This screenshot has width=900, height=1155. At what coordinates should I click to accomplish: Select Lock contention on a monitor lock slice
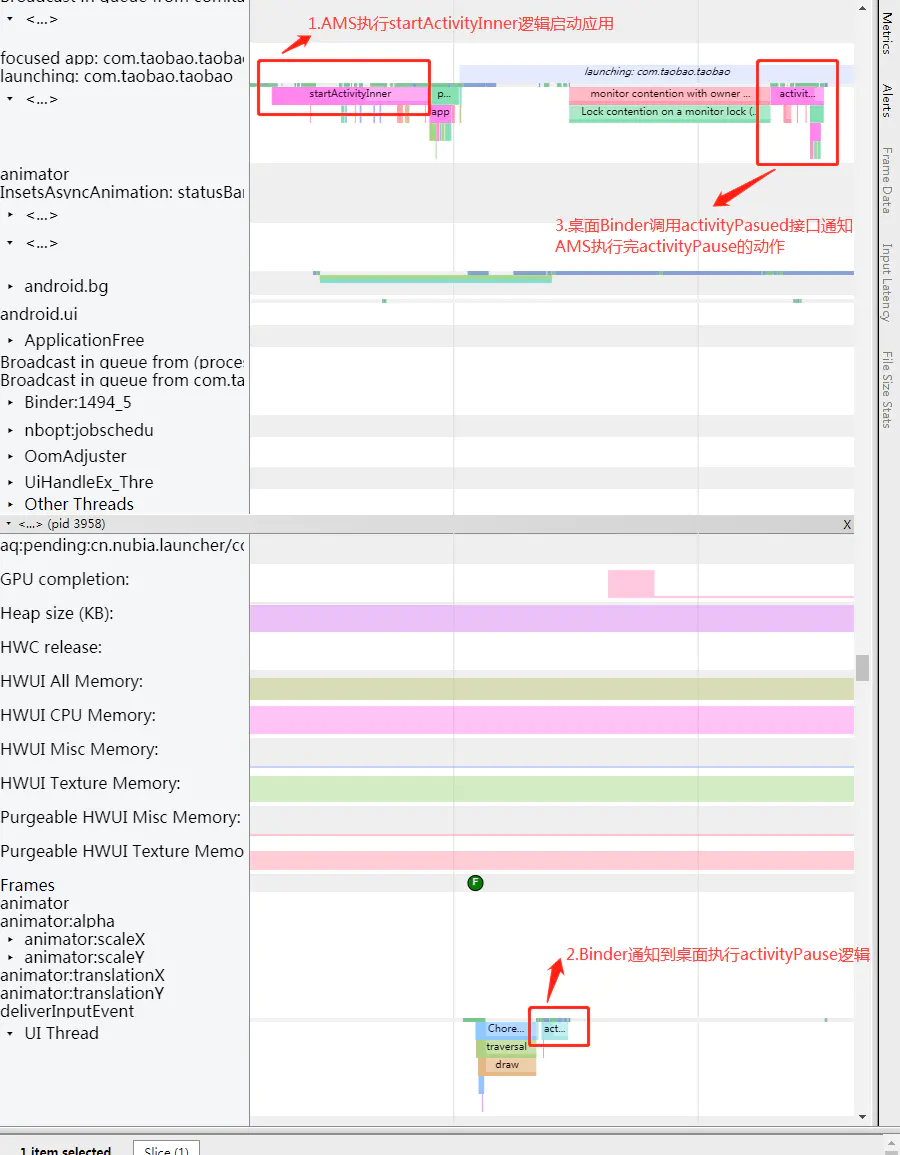point(669,112)
